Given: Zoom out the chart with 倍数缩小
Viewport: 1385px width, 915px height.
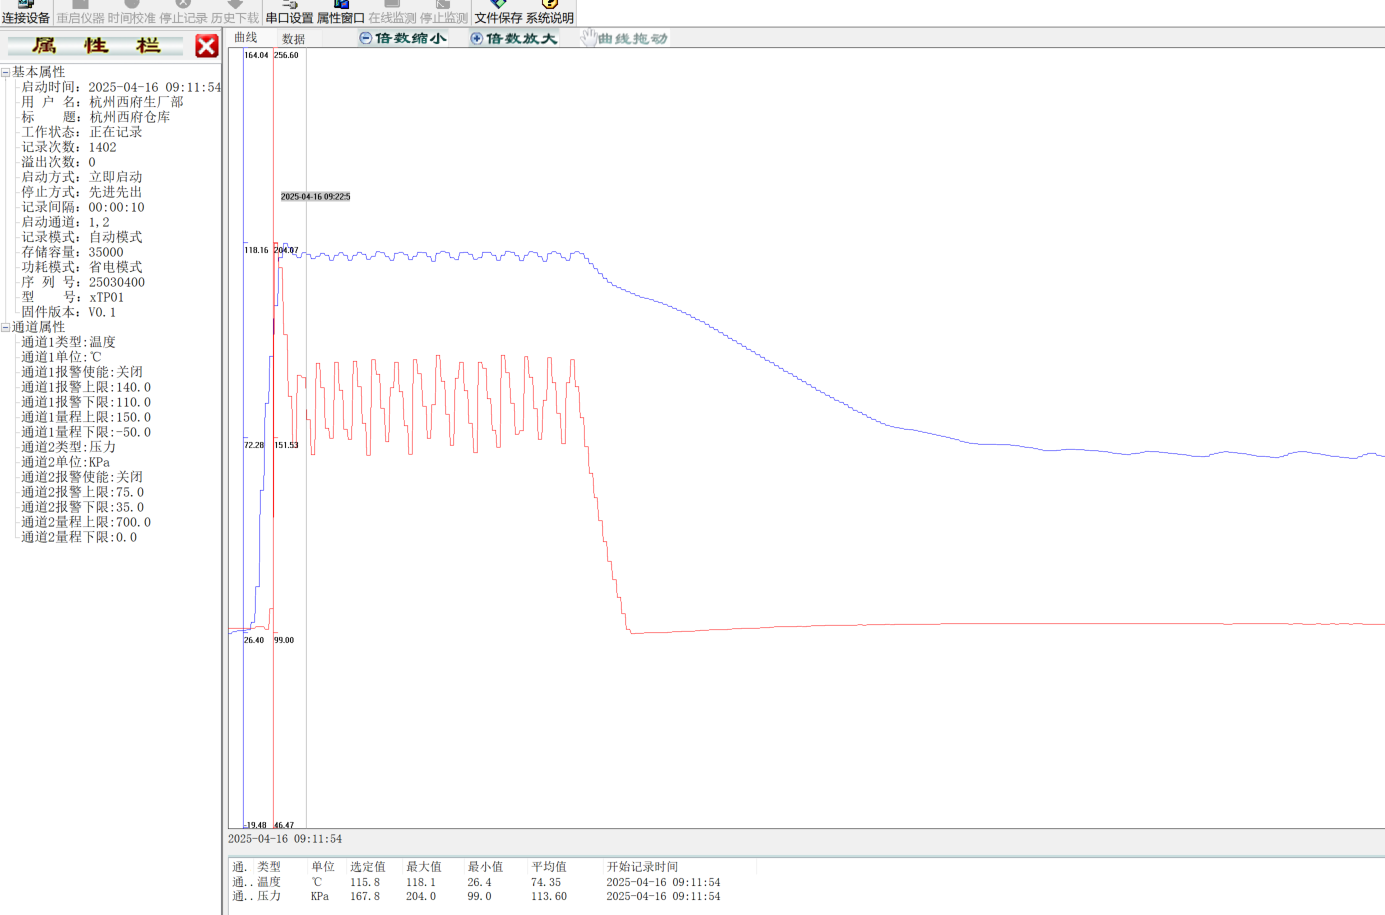Looking at the screenshot, I should point(402,38).
